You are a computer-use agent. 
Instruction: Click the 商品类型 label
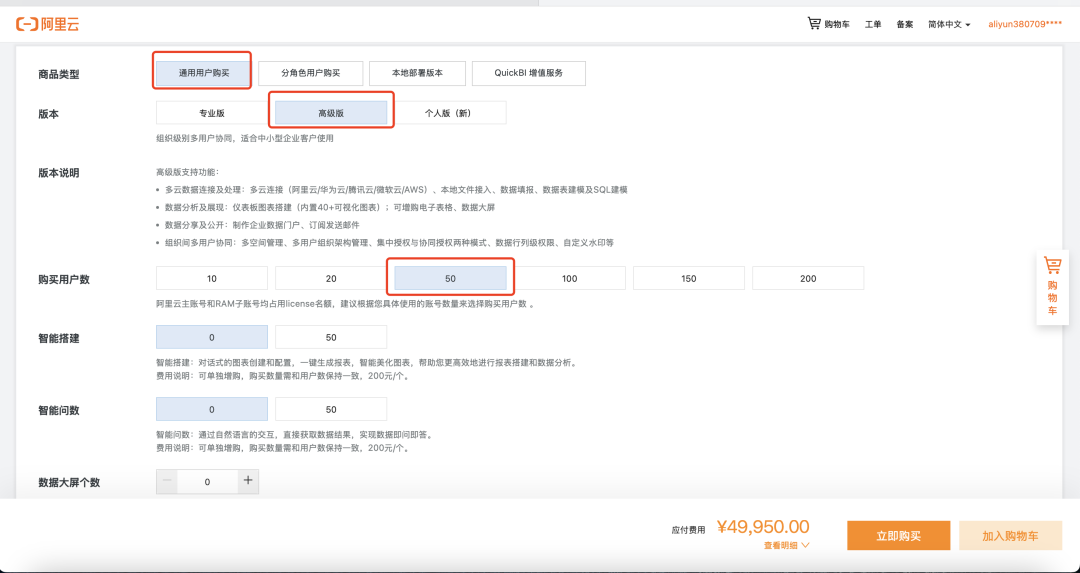tap(59, 74)
